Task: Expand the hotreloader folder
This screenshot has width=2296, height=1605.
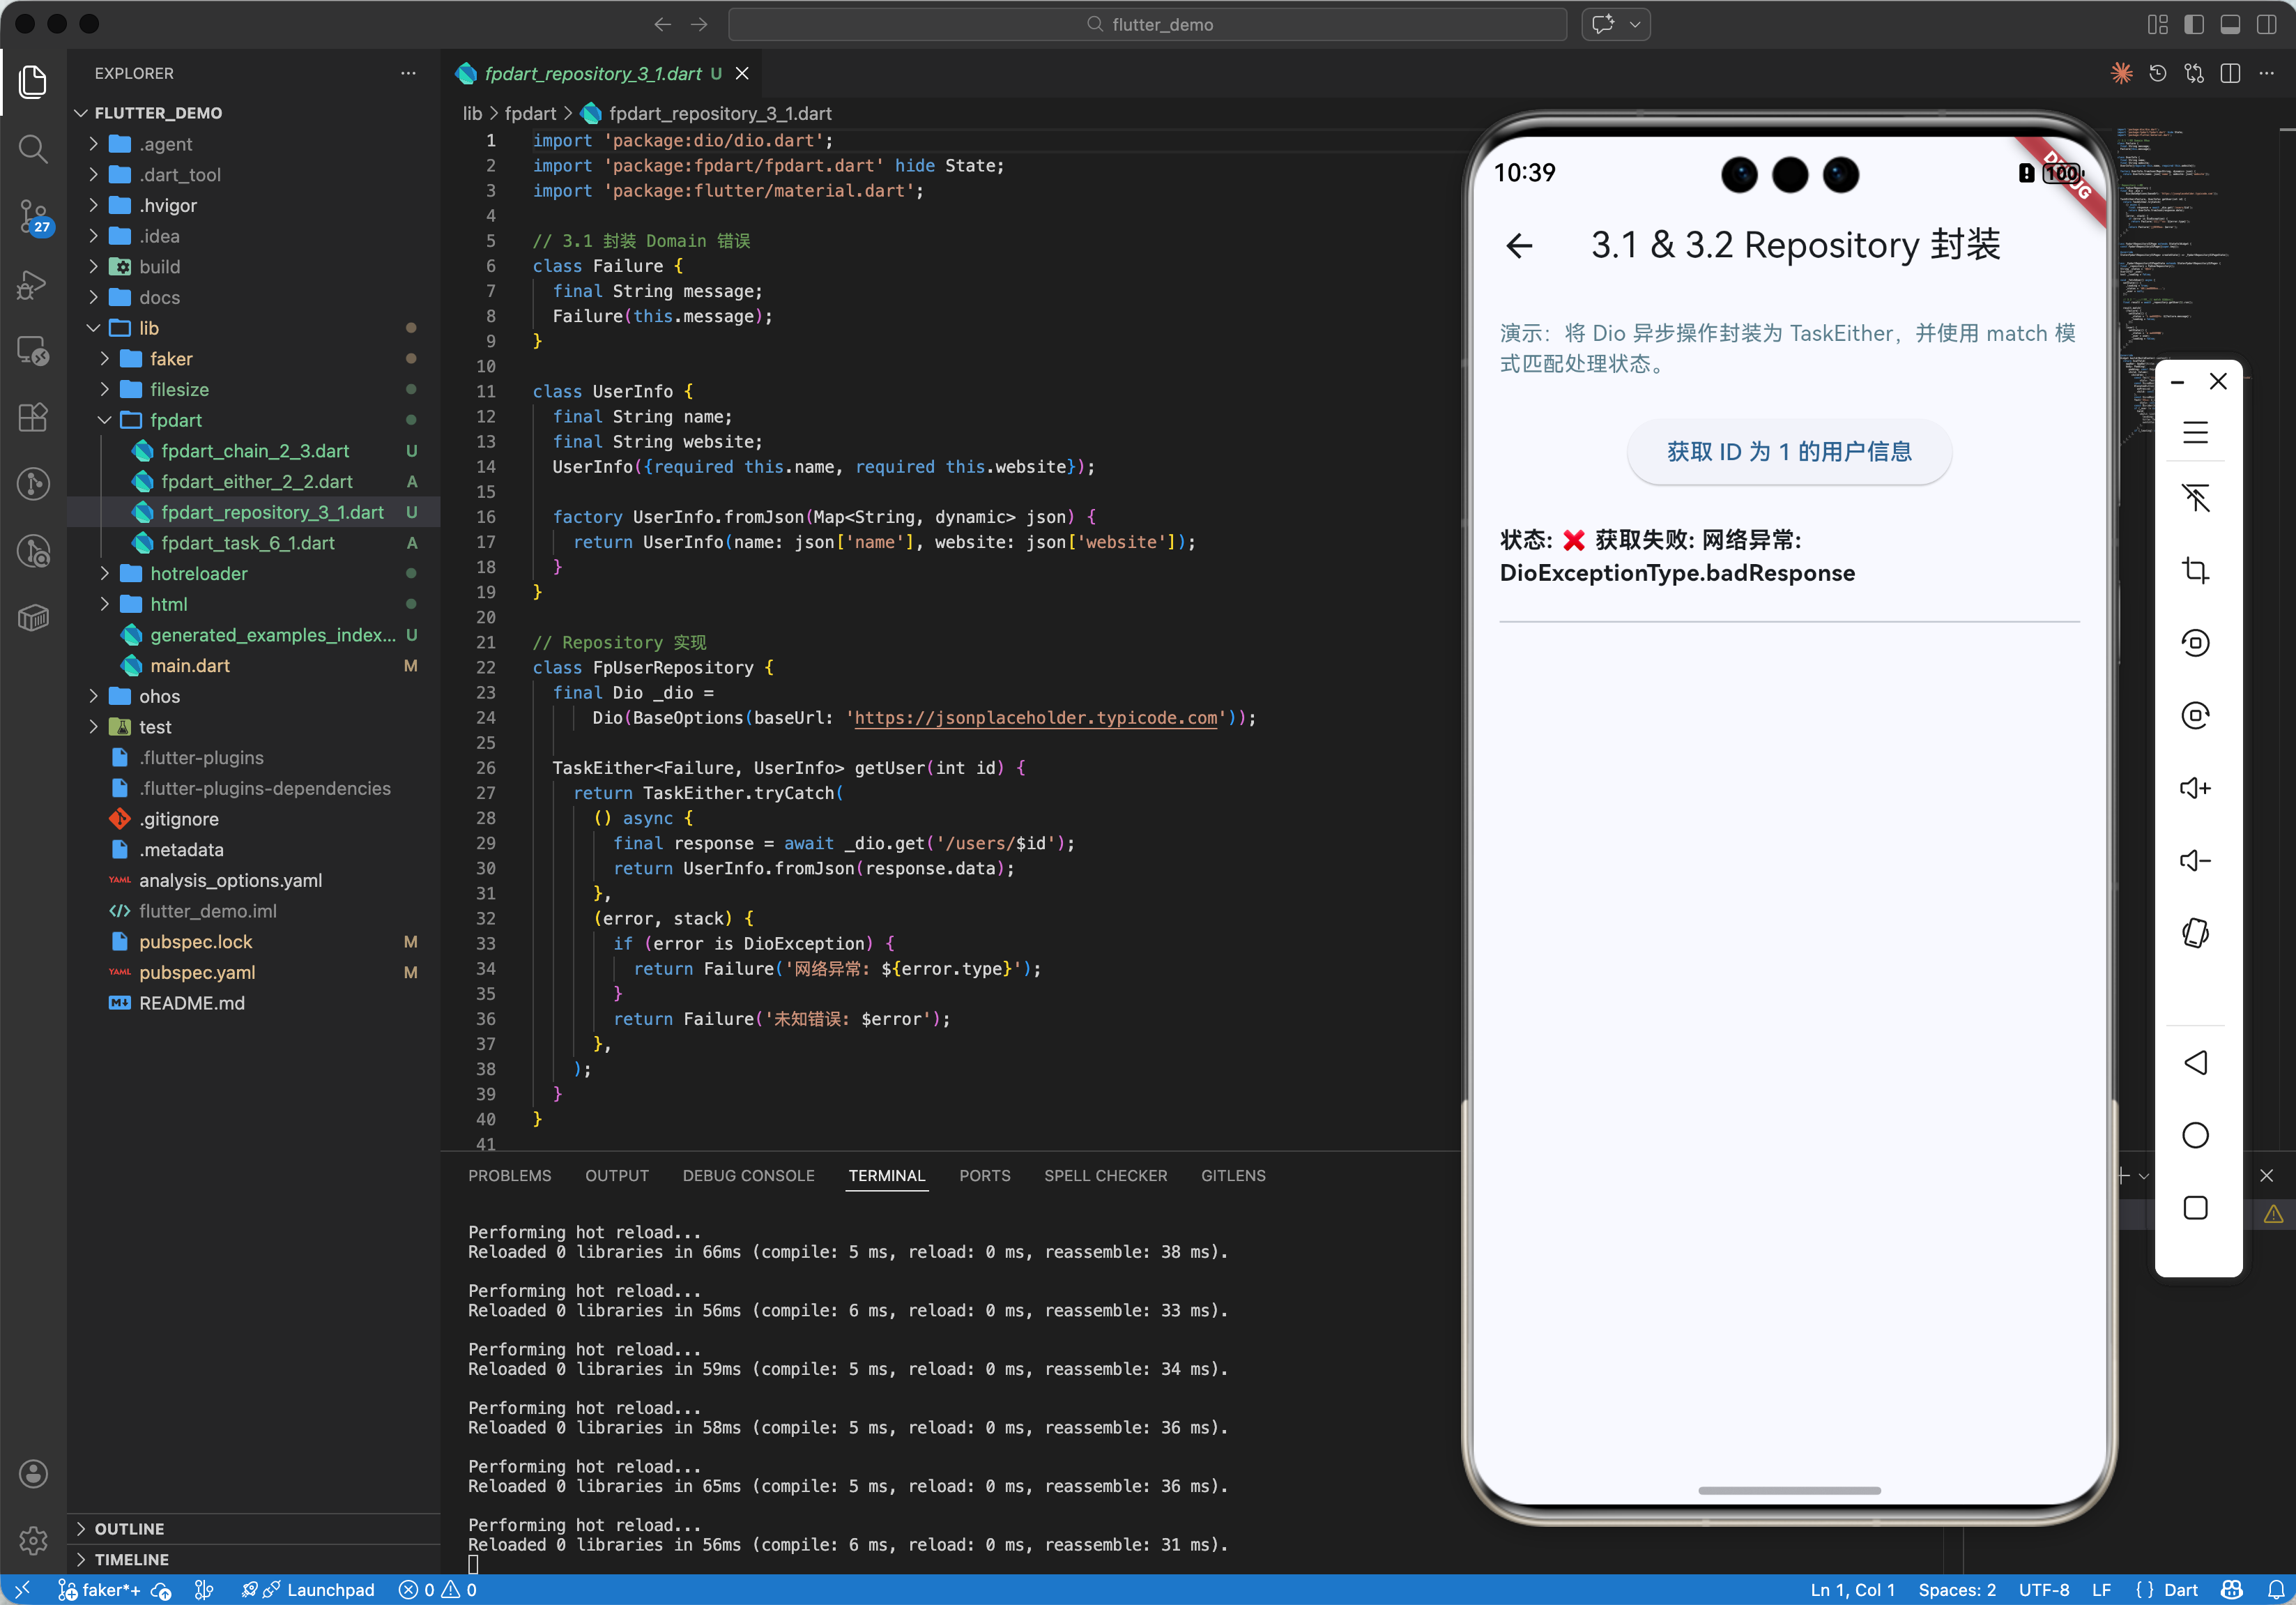Action: point(198,573)
